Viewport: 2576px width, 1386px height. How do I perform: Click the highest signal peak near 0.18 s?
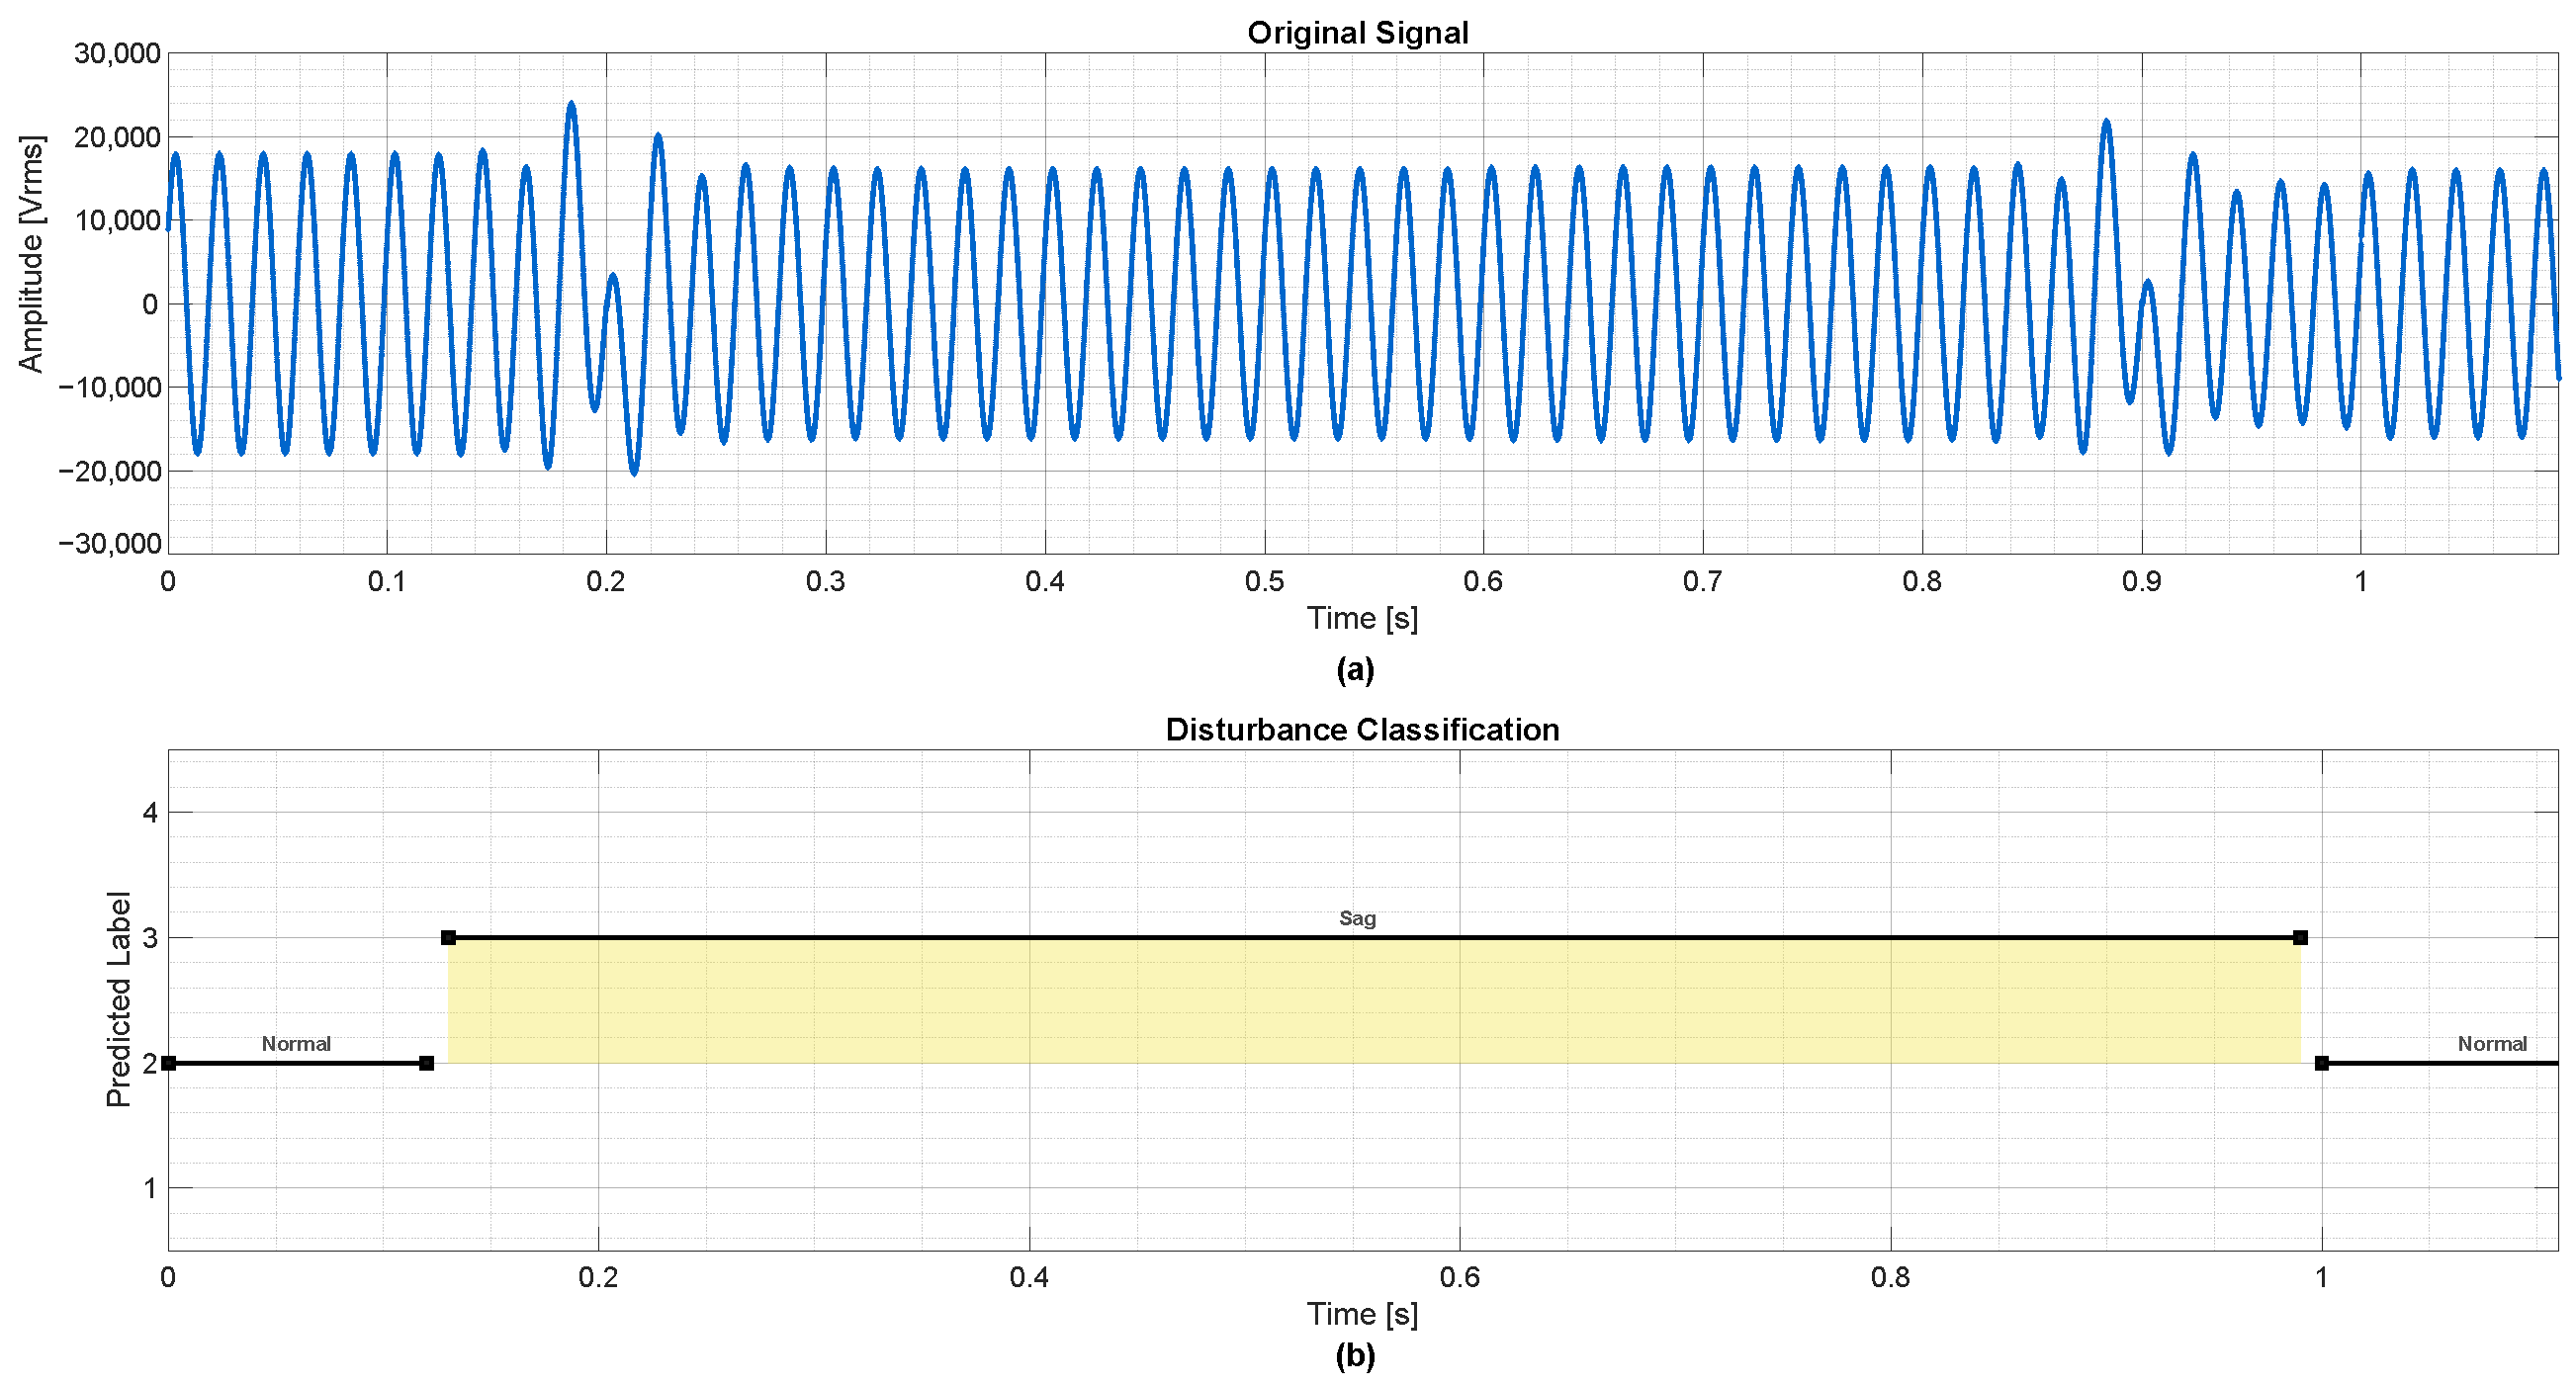coord(571,104)
